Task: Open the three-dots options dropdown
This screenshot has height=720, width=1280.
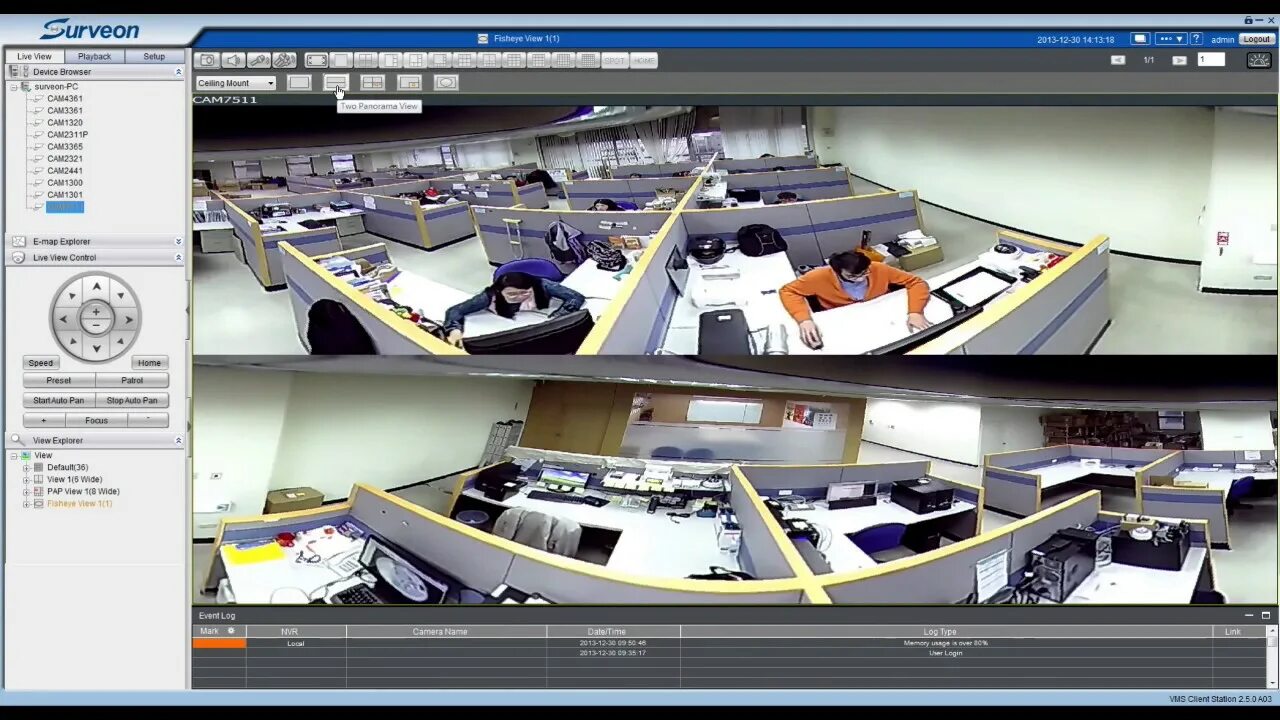Action: pyautogui.click(x=1170, y=39)
